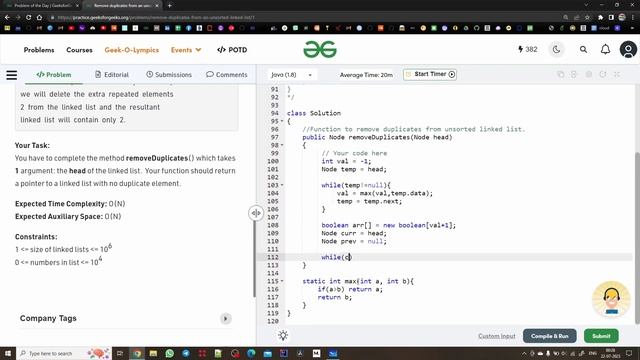Copy code using editor copy icon
This screenshot has height=360, width=640.
point(561,74)
